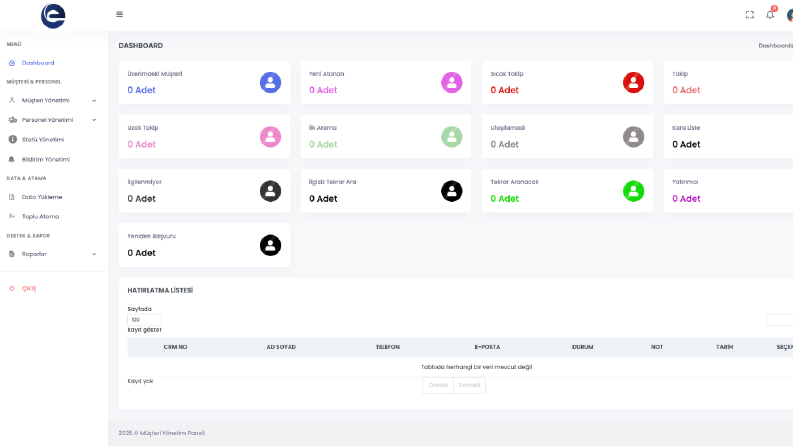
Task: Open Toplu Atama menu item
Action: 40,216
